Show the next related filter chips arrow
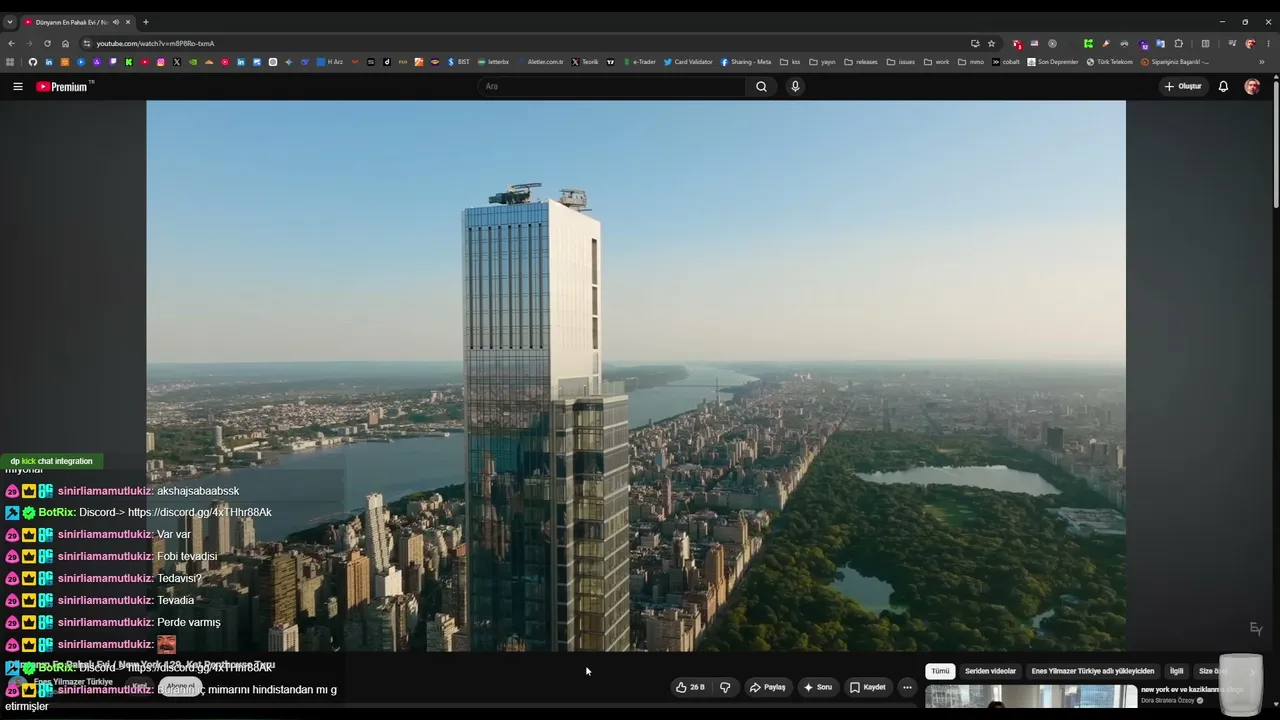 click(x=1252, y=672)
